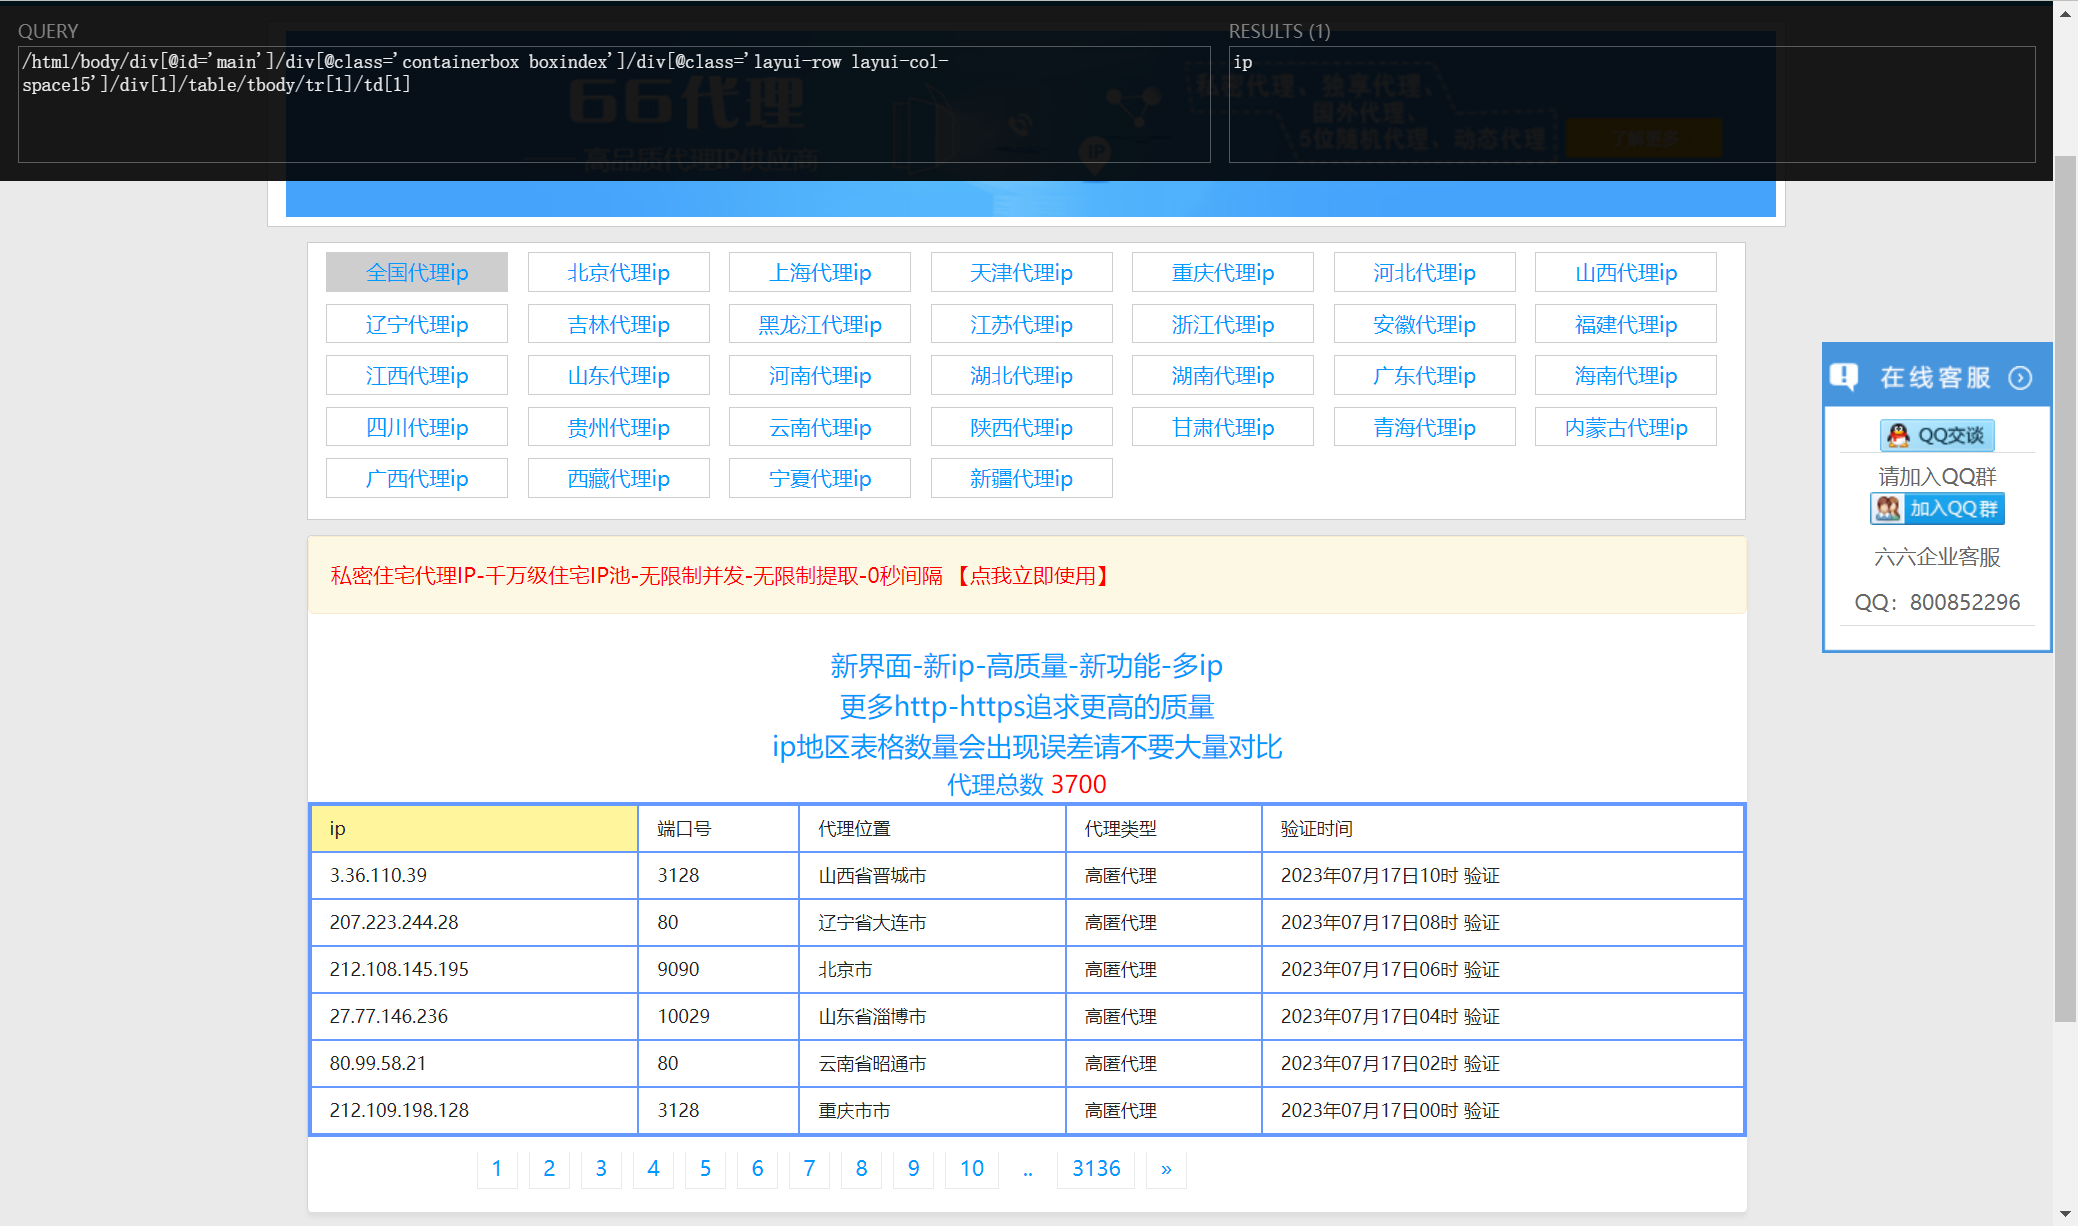Open the 河南代理ip link
Screen dimensions: 2078x1226
[820, 375]
